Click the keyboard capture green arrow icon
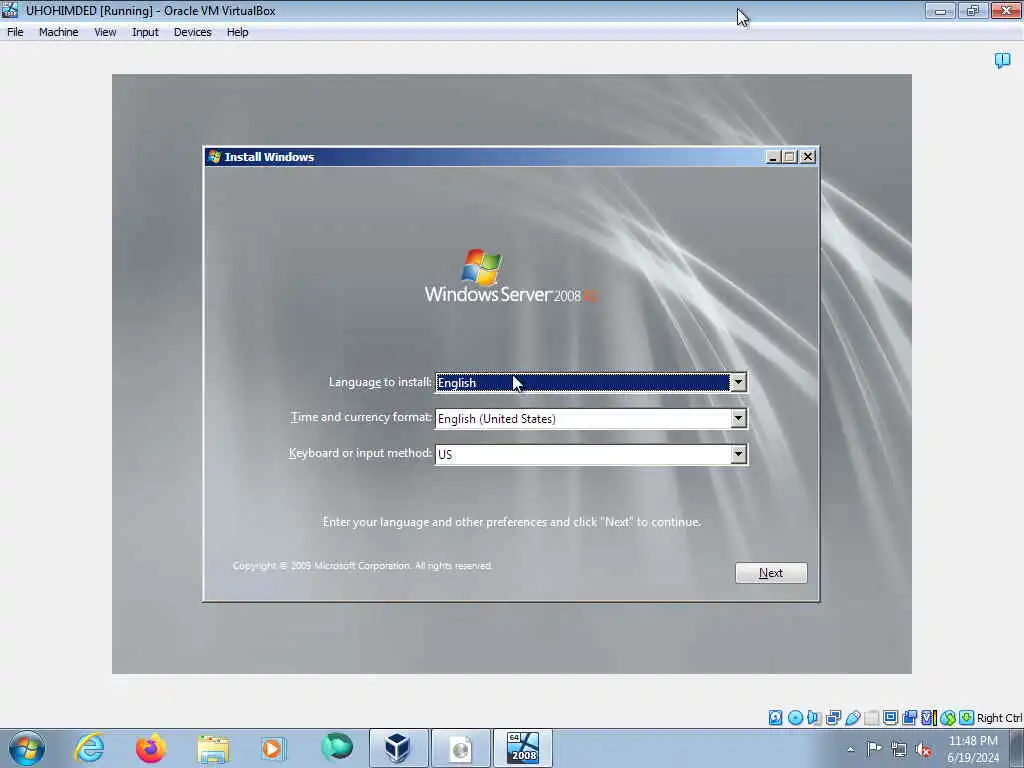Screen dimensions: 1024x768 click(967, 718)
